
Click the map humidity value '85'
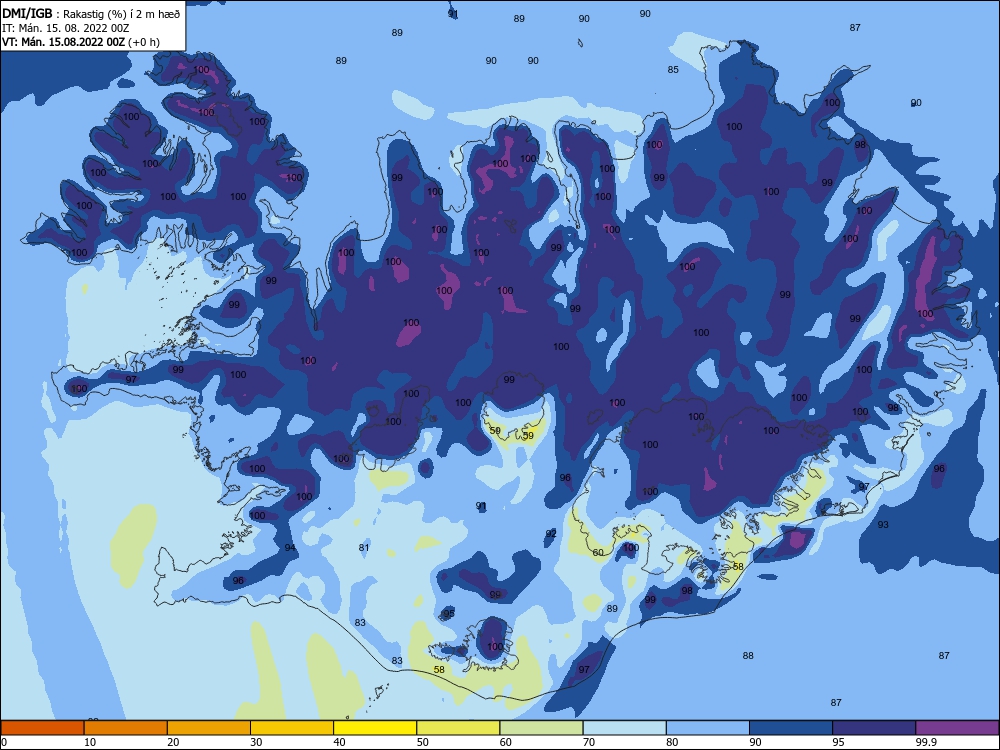[673, 70]
